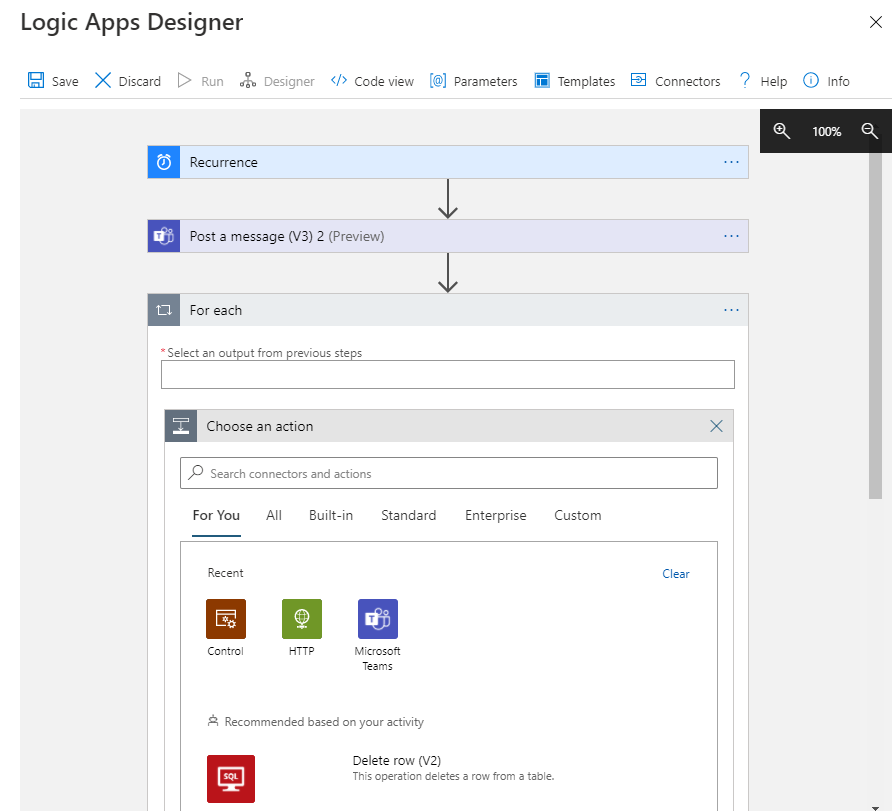Click the Code view brackets icon

[x=338, y=80]
